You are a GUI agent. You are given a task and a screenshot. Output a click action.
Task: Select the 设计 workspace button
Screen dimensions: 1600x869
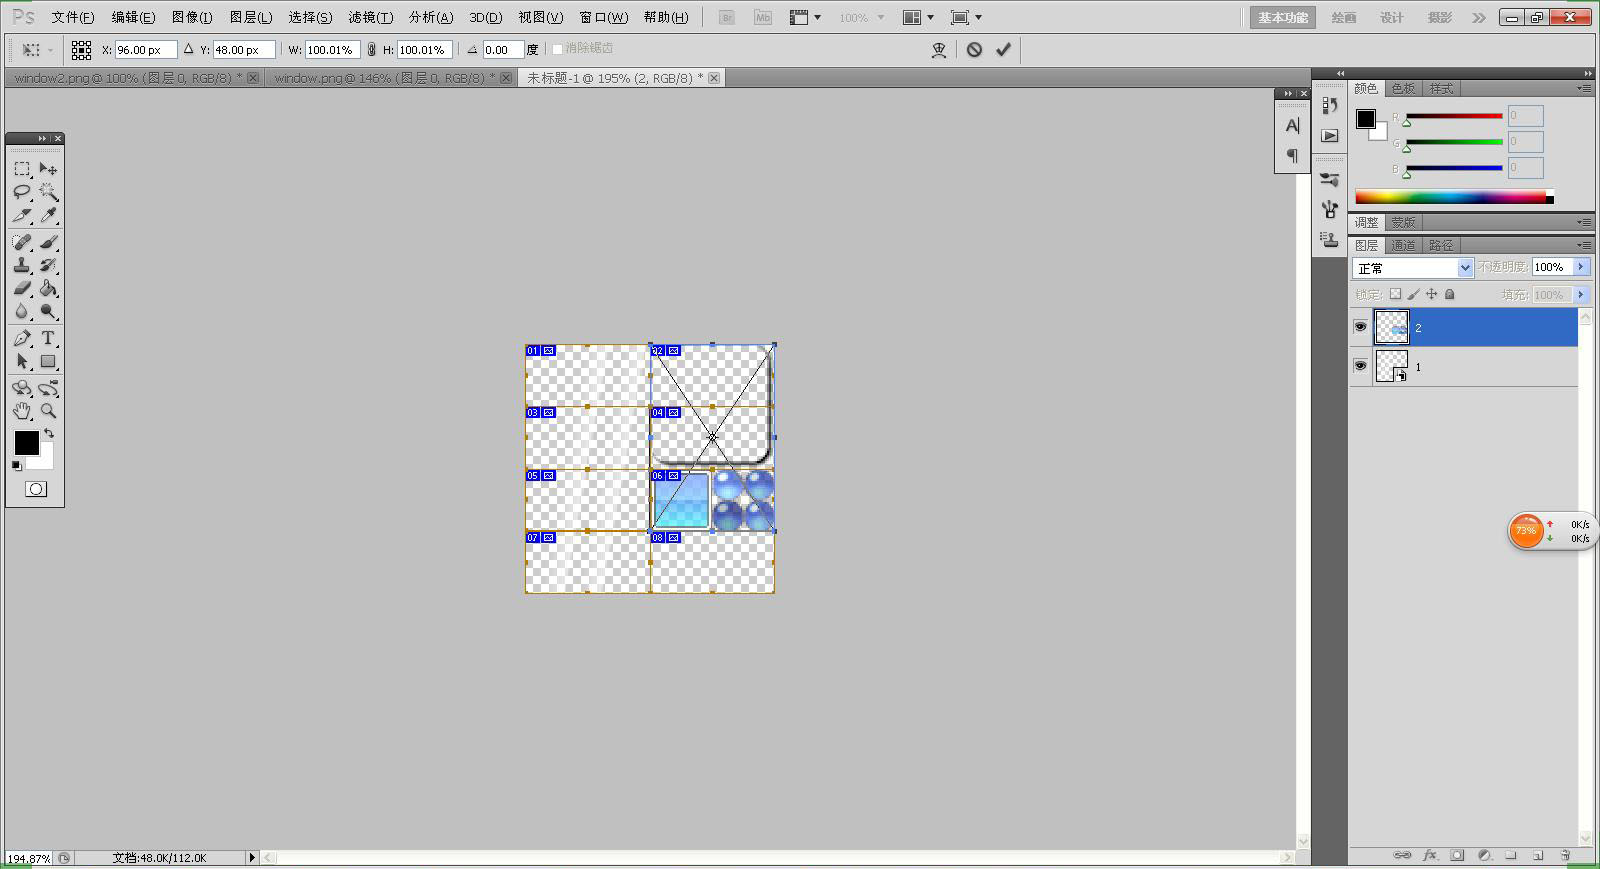pos(1392,17)
